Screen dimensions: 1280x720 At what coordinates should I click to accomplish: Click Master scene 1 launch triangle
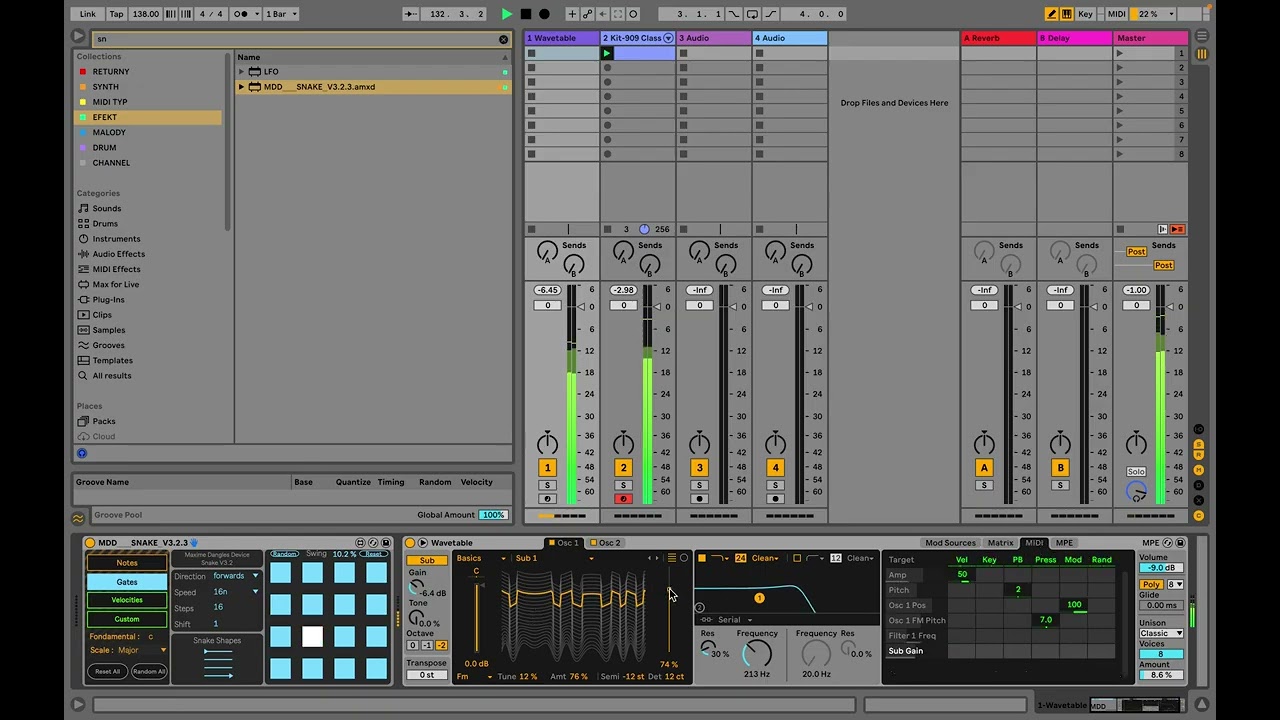tap(1120, 53)
